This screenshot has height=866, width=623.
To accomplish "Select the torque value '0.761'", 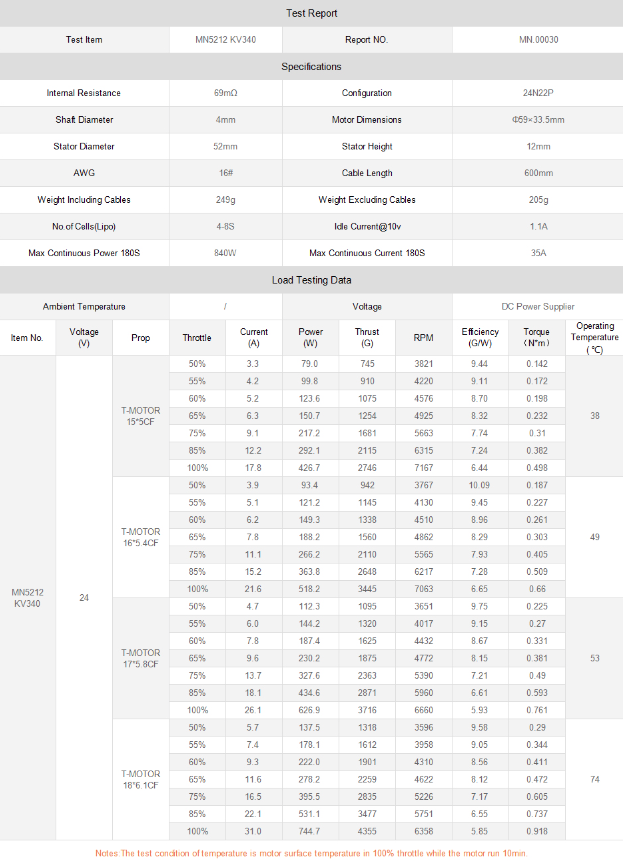I will (537, 710).
